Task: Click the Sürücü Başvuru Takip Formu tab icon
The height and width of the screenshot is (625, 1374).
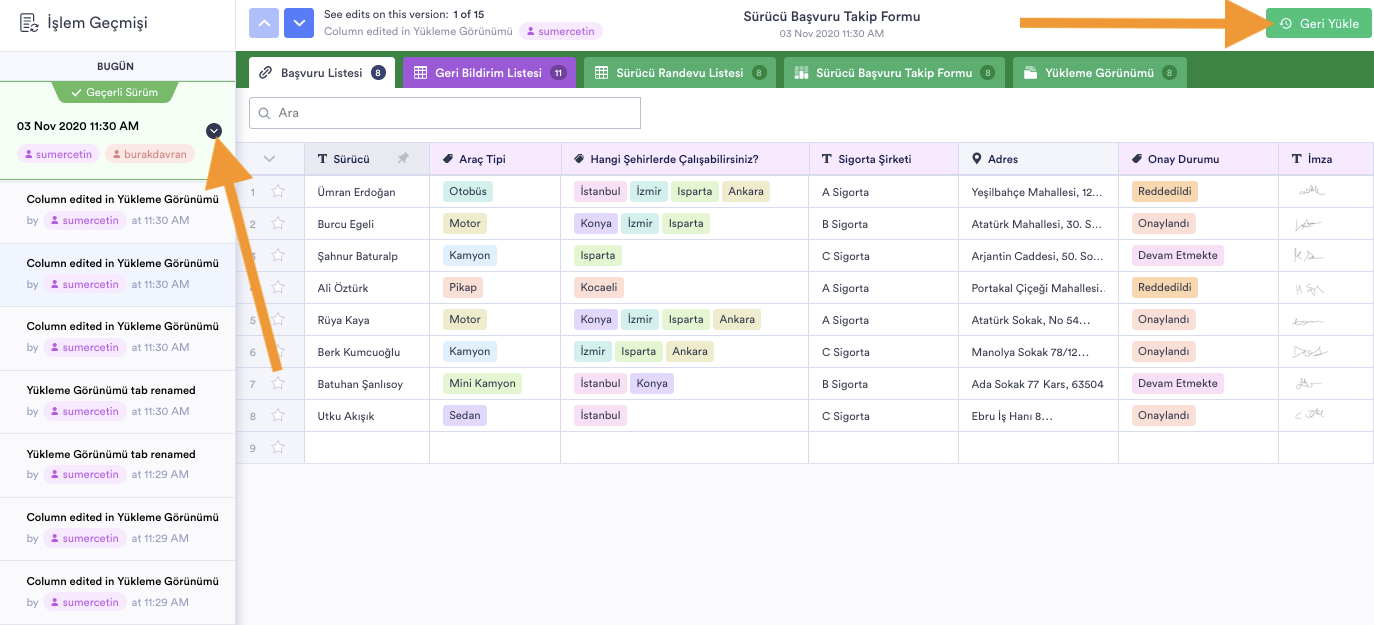Action: click(x=801, y=73)
